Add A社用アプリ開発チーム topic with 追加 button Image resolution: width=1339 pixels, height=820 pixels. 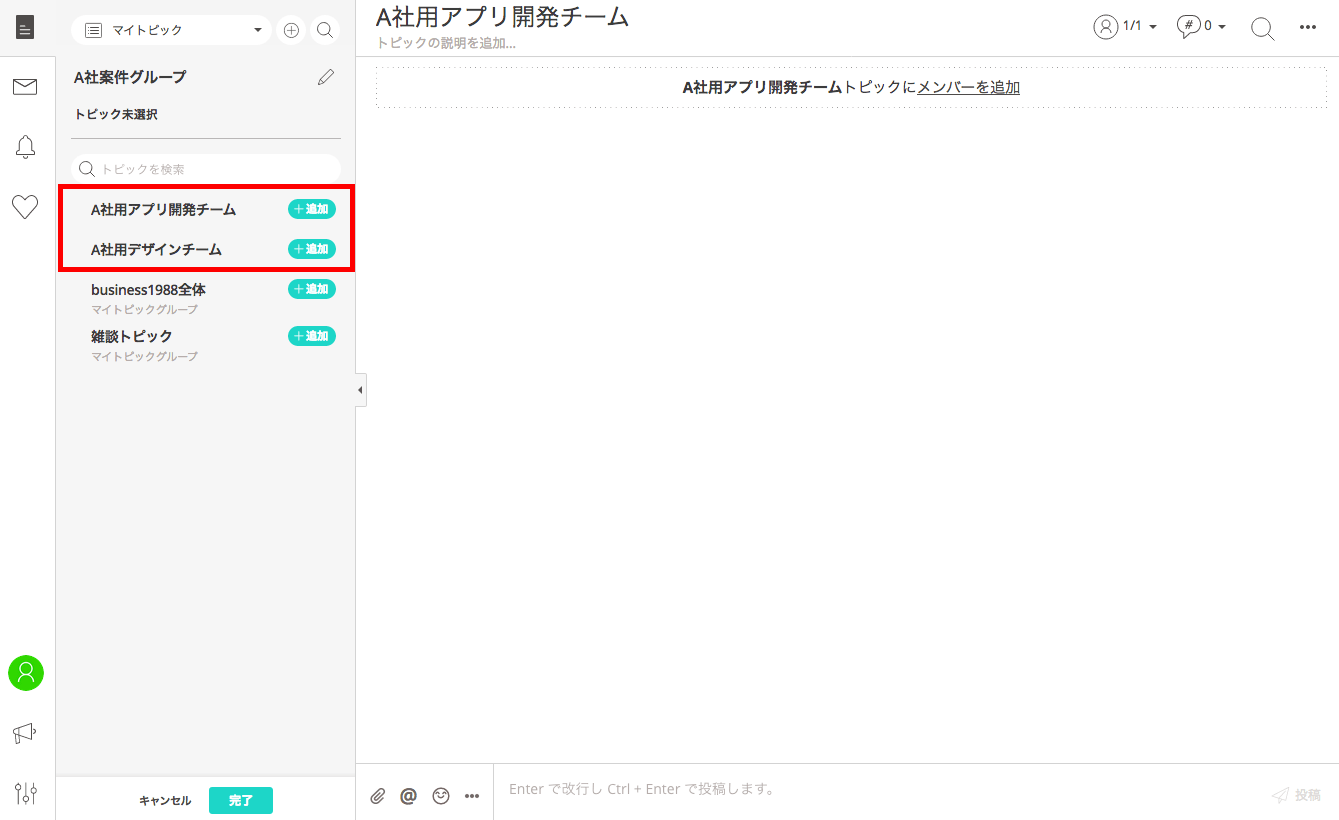312,209
